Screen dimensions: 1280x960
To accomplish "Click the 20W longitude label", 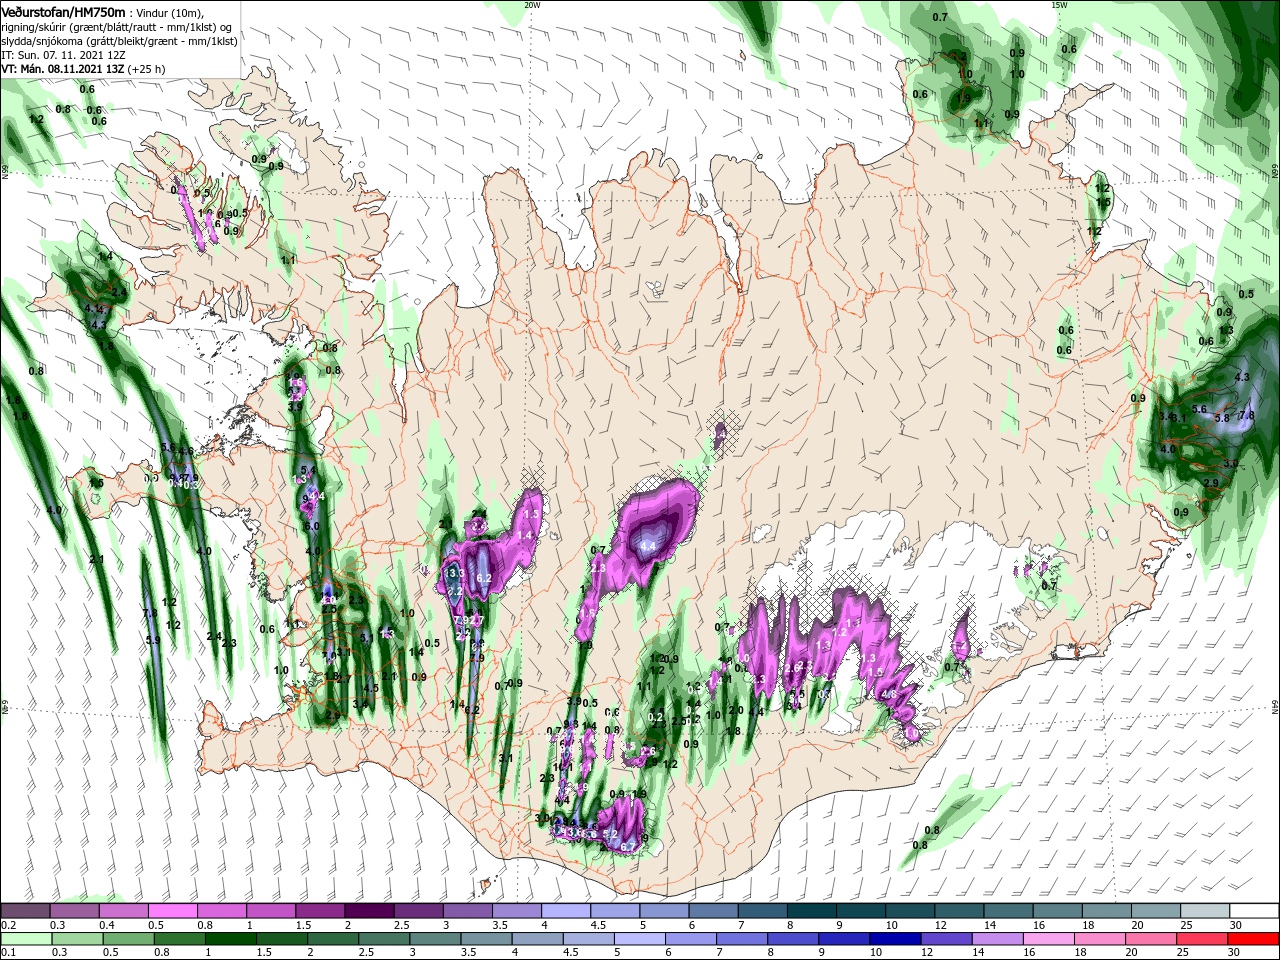I will 532,5.
